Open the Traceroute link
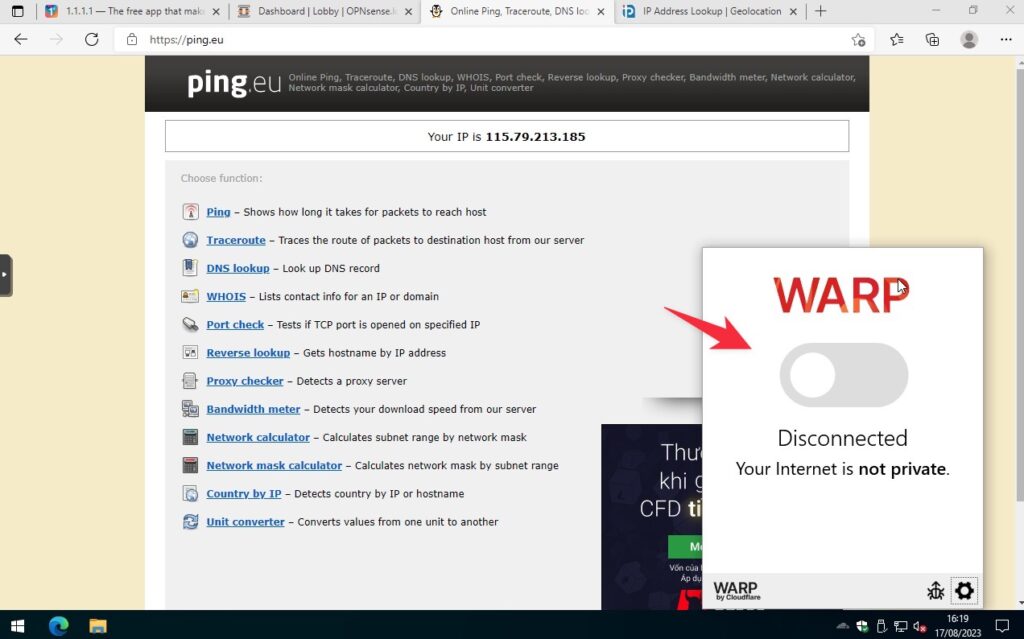1024x639 pixels. (x=236, y=240)
